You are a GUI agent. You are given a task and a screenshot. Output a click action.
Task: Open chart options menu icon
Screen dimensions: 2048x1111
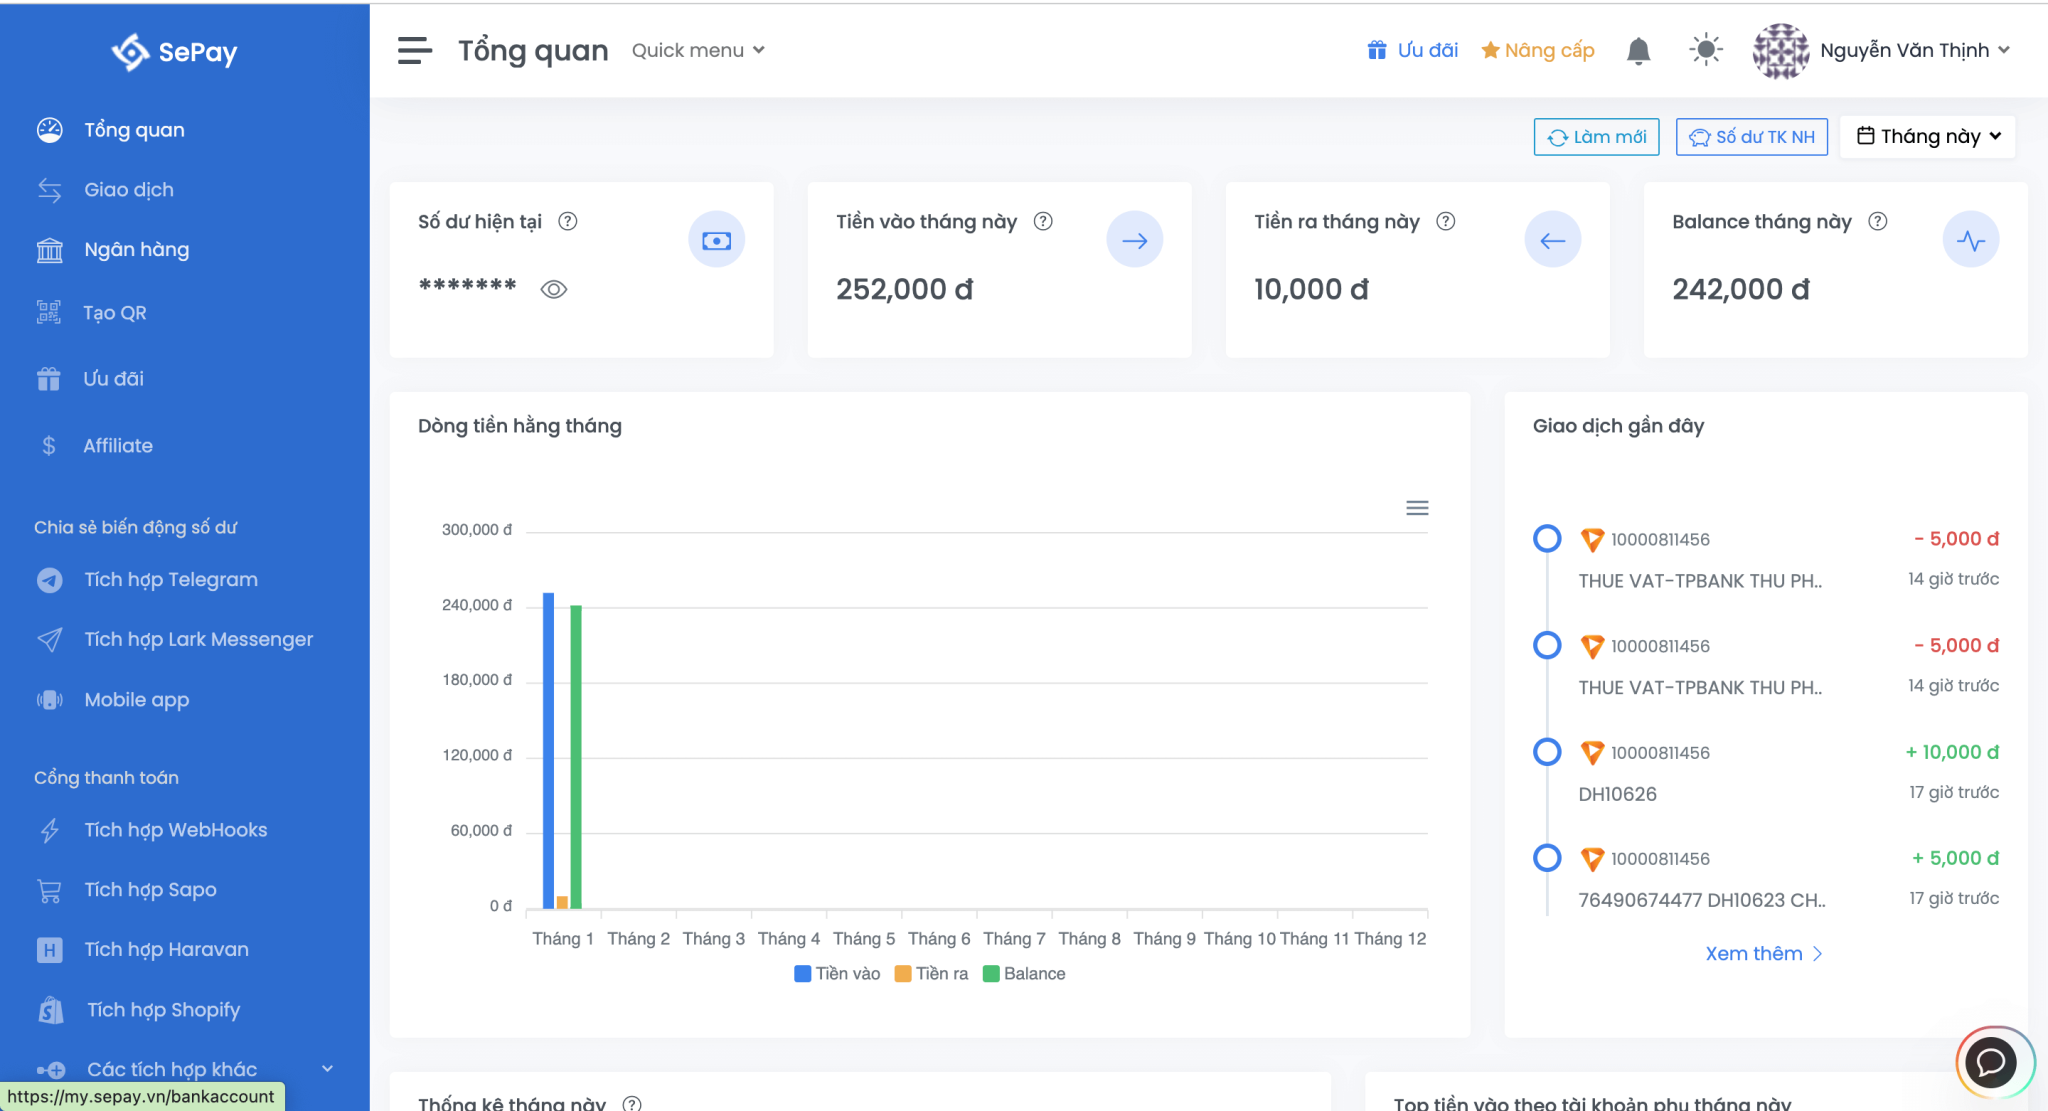(x=1417, y=508)
